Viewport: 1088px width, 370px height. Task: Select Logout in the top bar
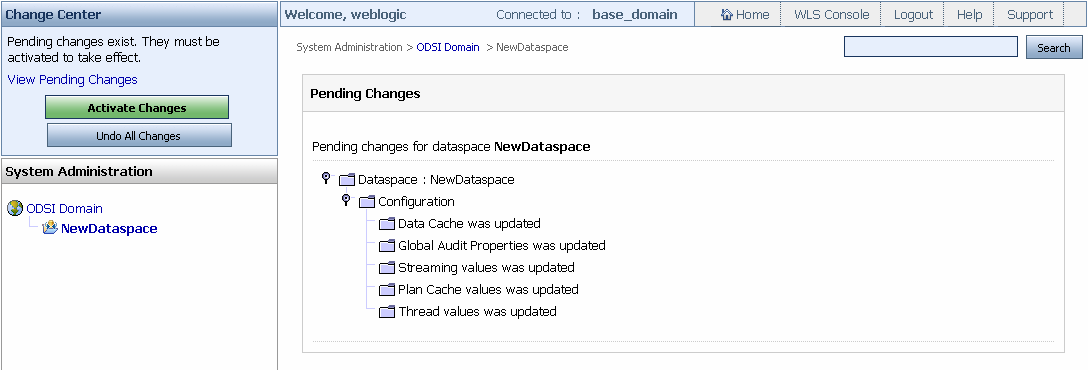913,15
